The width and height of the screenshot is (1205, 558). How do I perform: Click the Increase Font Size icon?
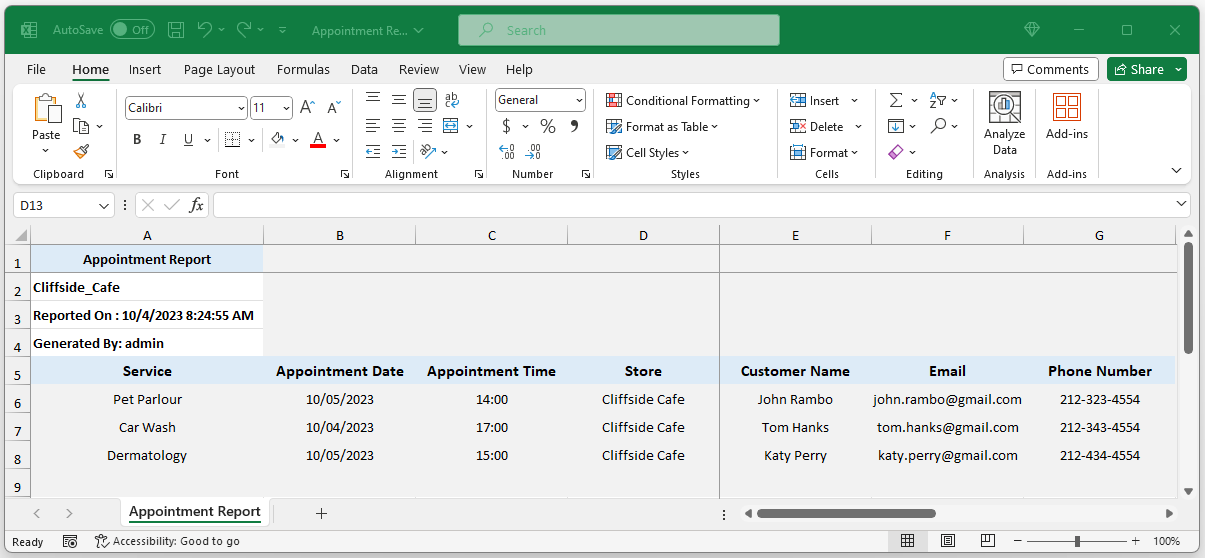[x=307, y=107]
